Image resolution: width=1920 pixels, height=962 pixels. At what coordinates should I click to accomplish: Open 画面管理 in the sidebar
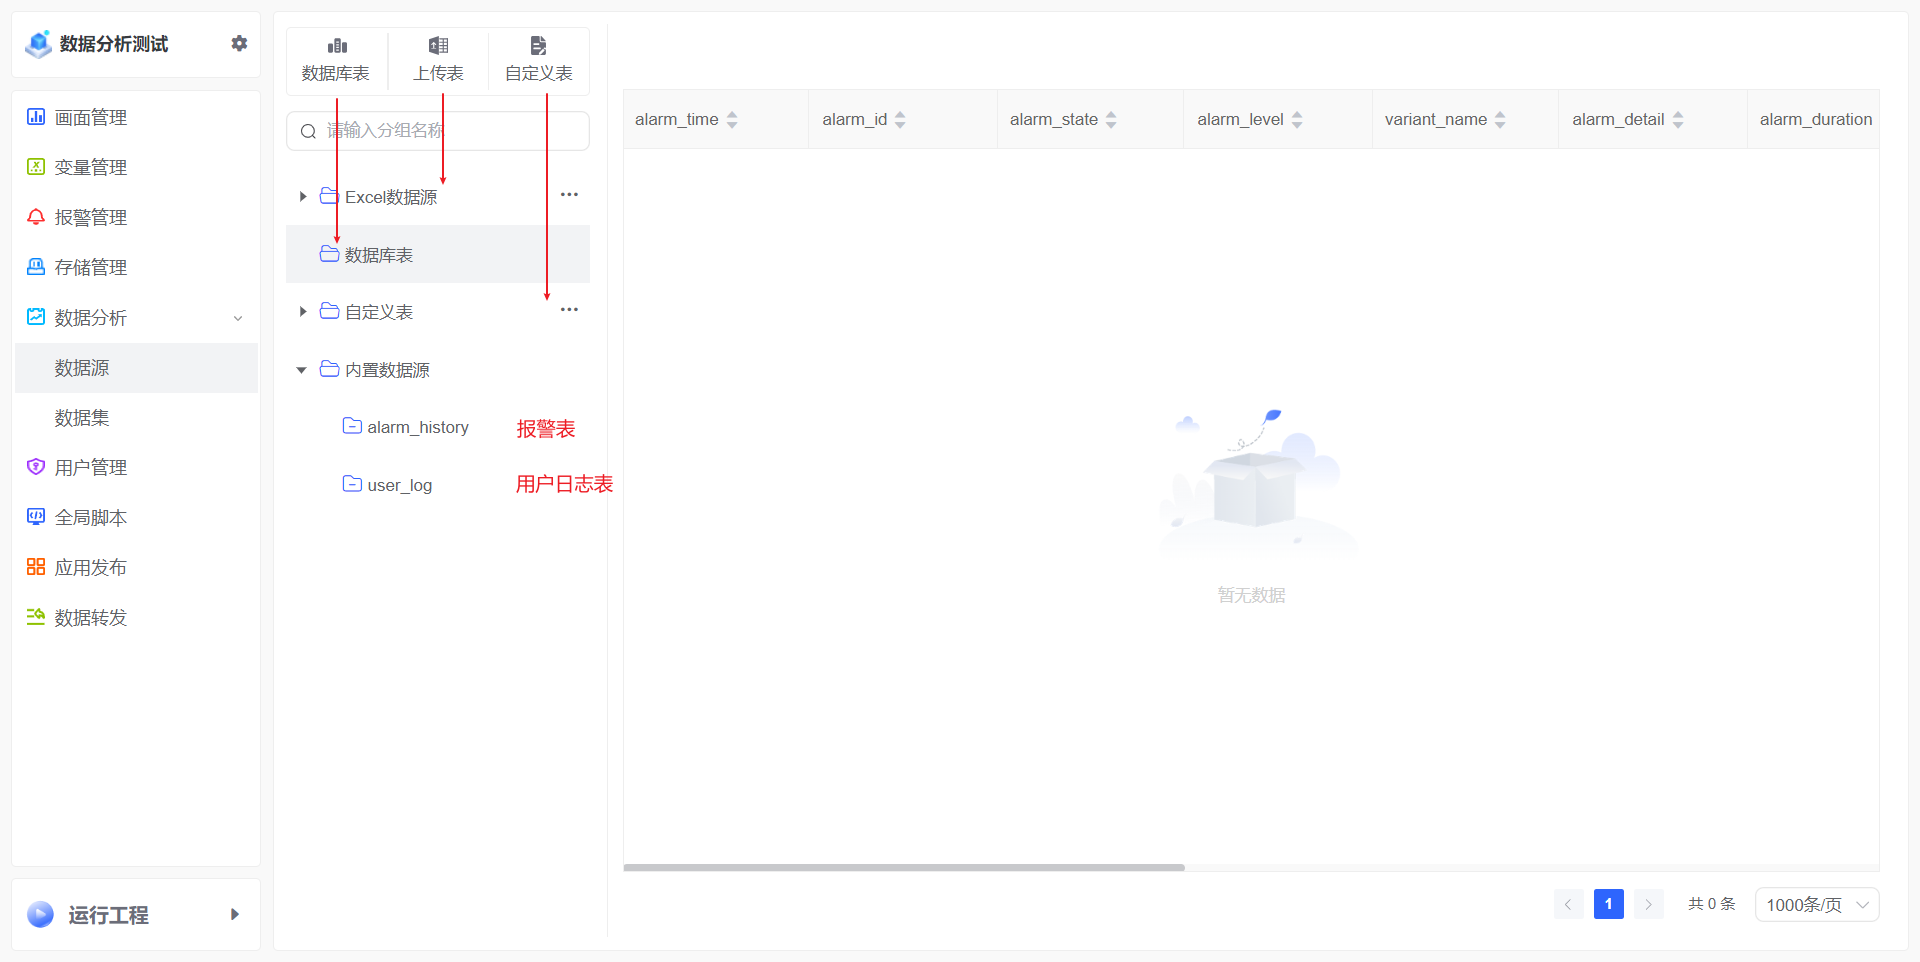(x=90, y=118)
